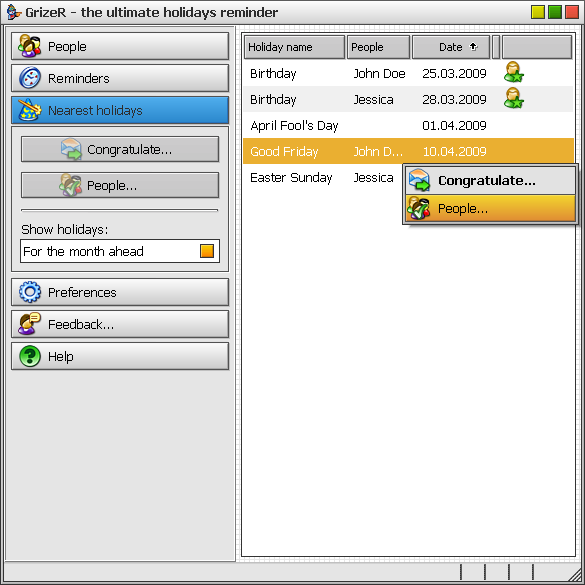Choose Congratulate... in the context menu
This screenshot has height=585, width=585.
(491, 181)
